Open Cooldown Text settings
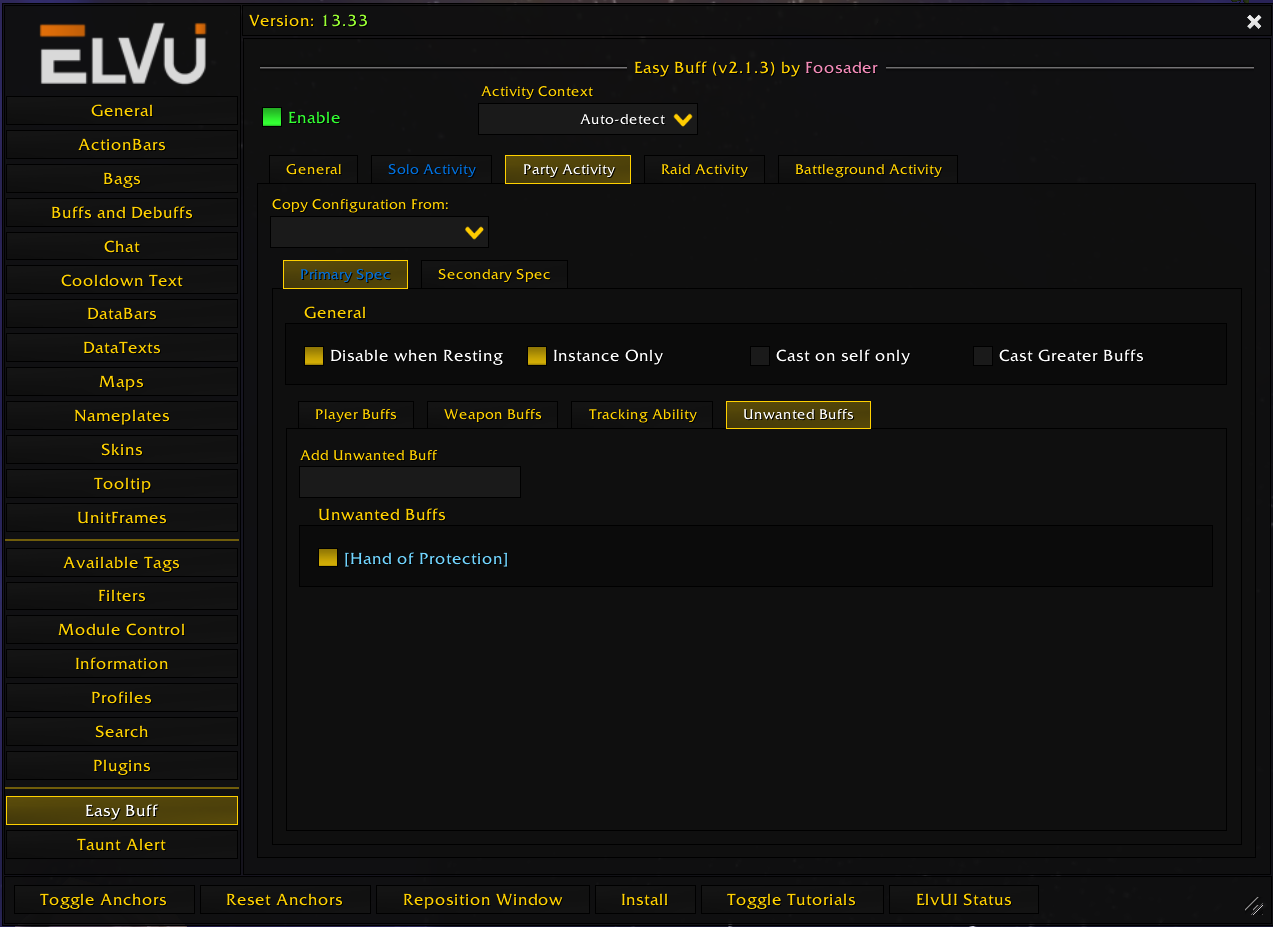Image resolution: width=1273 pixels, height=927 pixels. click(x=122, y=281)
